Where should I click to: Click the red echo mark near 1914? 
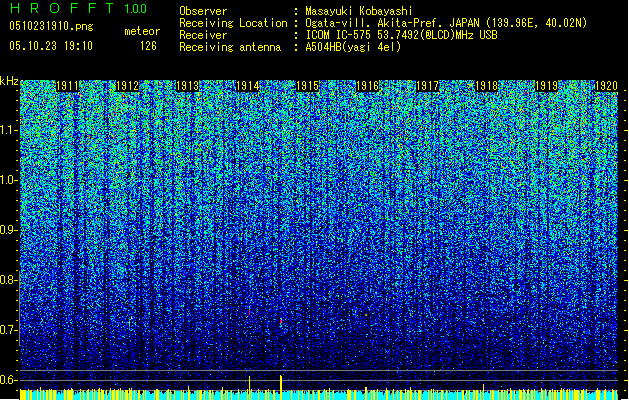[x=250, y=311]
